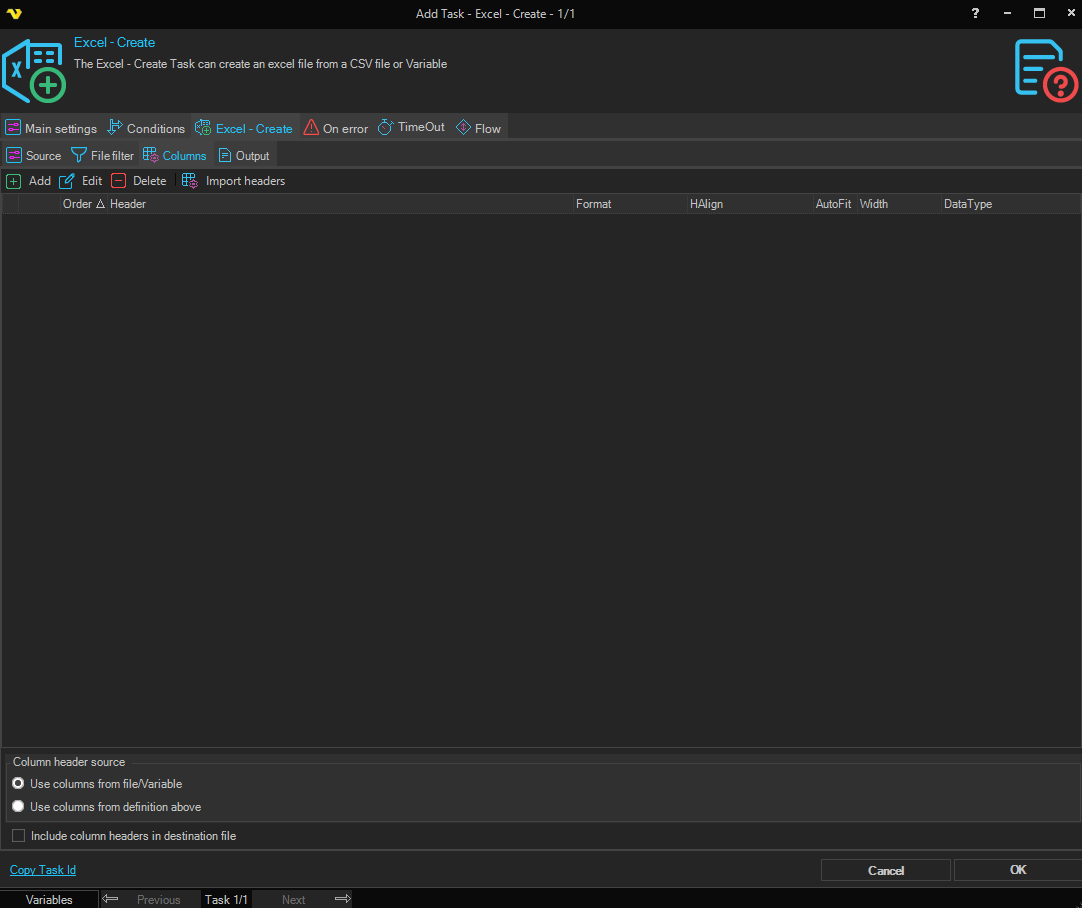Switch to the Output sub-tab
Viewport: 1082px width, 908px height.
(244, 155)
